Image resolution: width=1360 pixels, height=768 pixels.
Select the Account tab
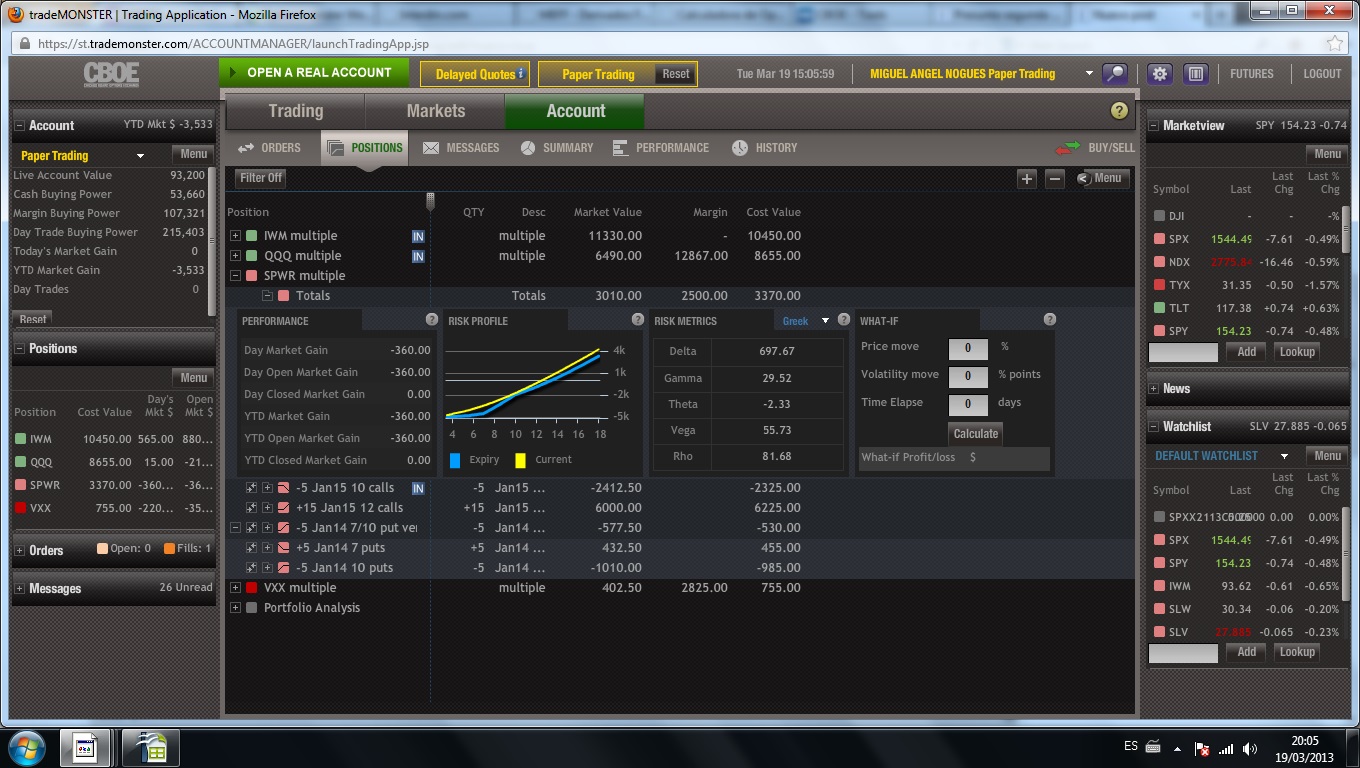tap(575, 112)
